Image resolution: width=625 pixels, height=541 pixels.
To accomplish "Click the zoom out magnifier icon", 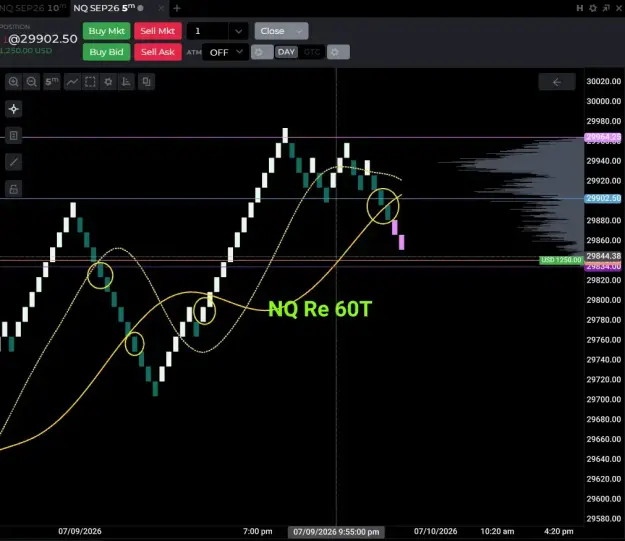I will coord(31,82).
